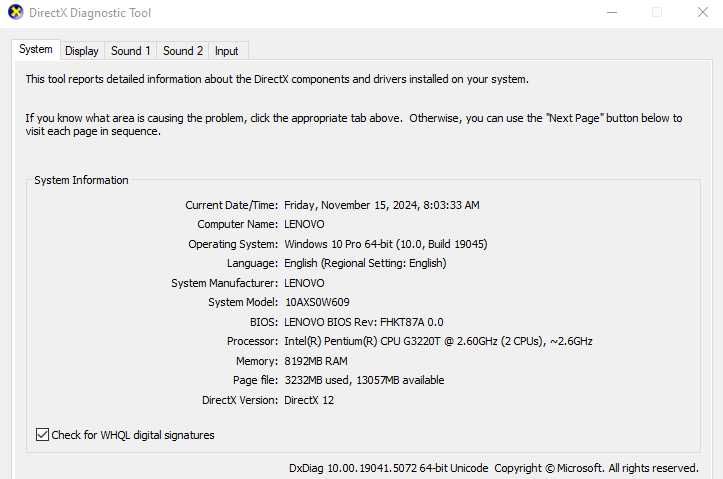Click English (Regional Setting: English) value
This screenshot has width=723, height=479.
[x=365, y=263]
